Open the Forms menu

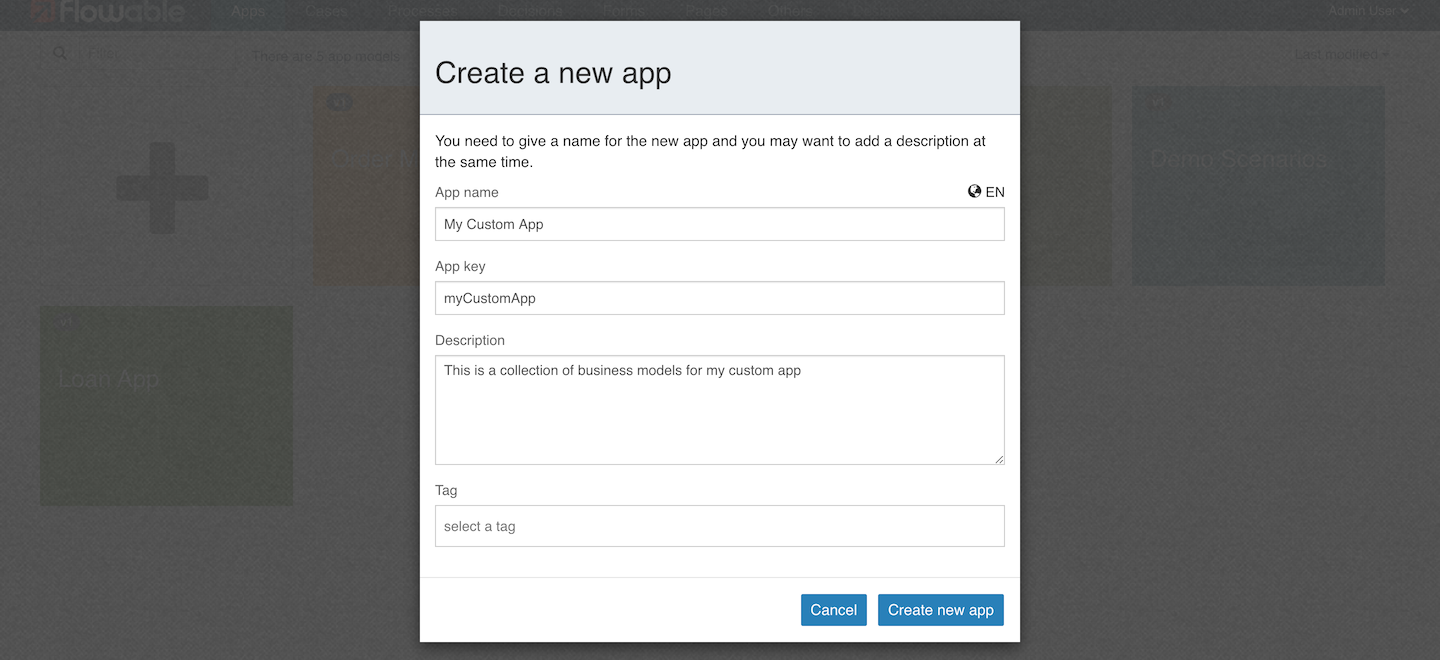(x=621, y=11)
